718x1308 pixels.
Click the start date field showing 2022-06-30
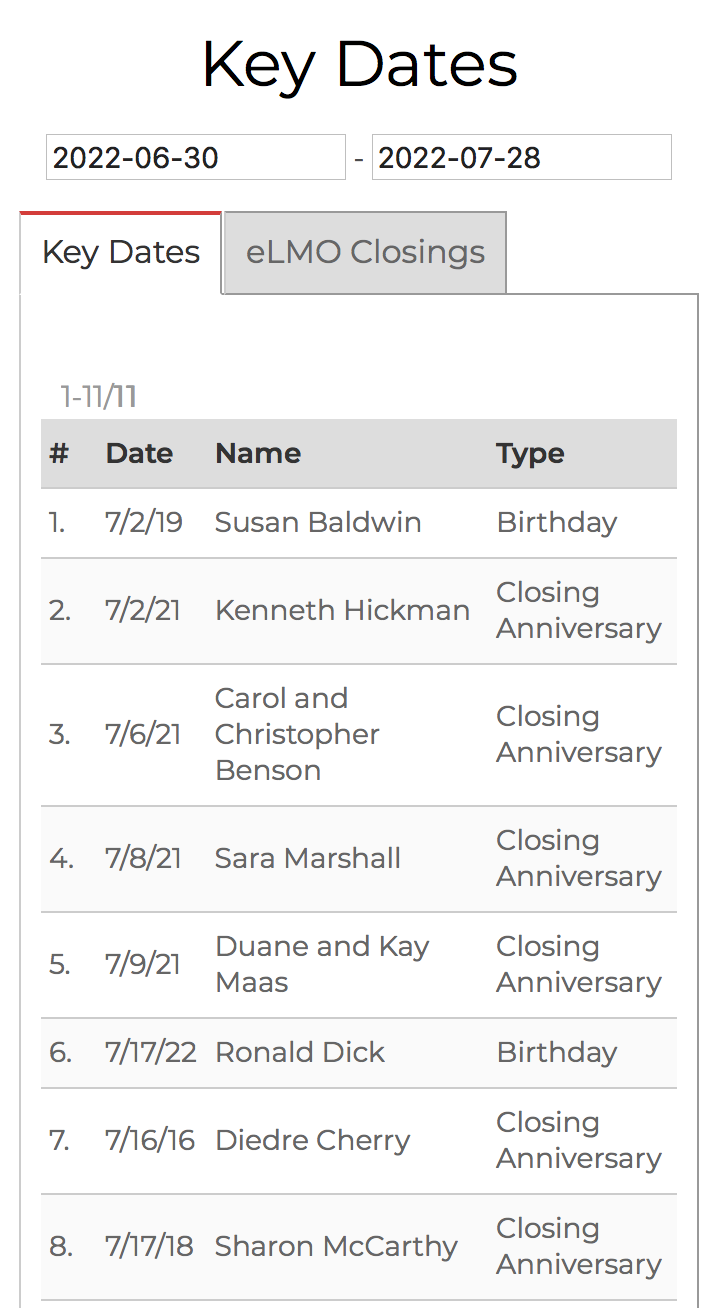point(194,157)
